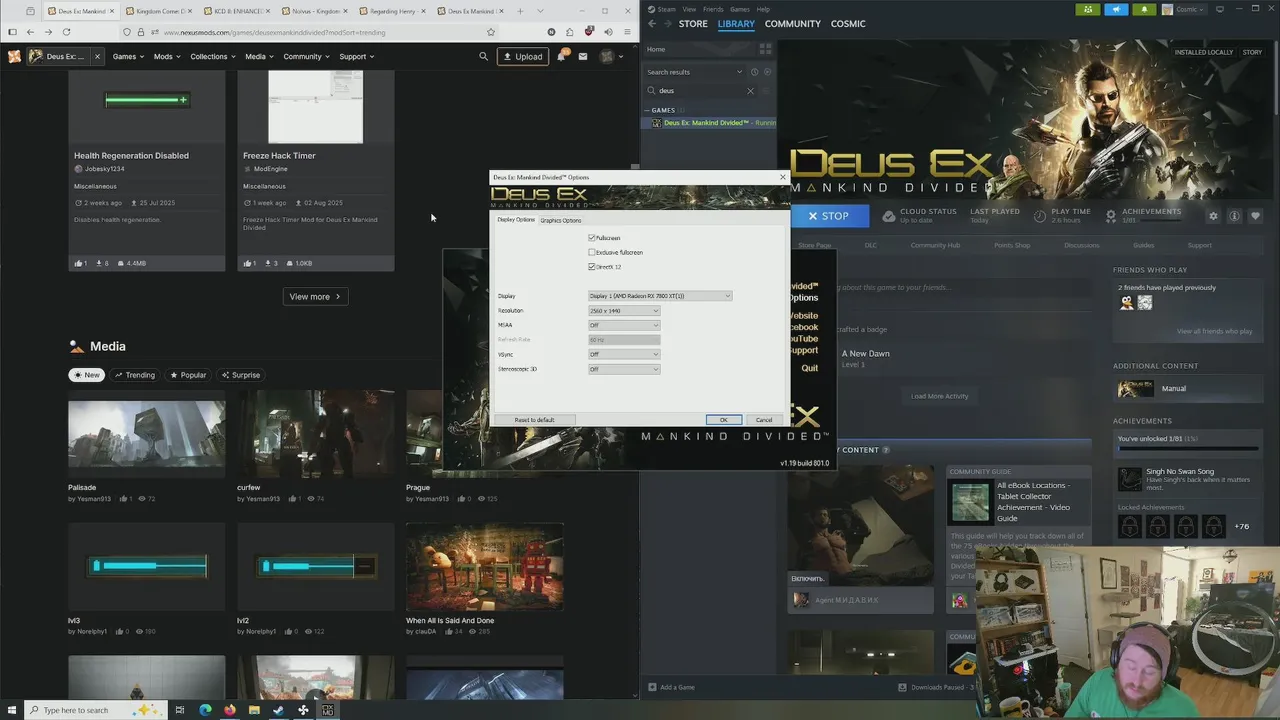Open Health Regeneration Disabled mod title

pos(131,155)
